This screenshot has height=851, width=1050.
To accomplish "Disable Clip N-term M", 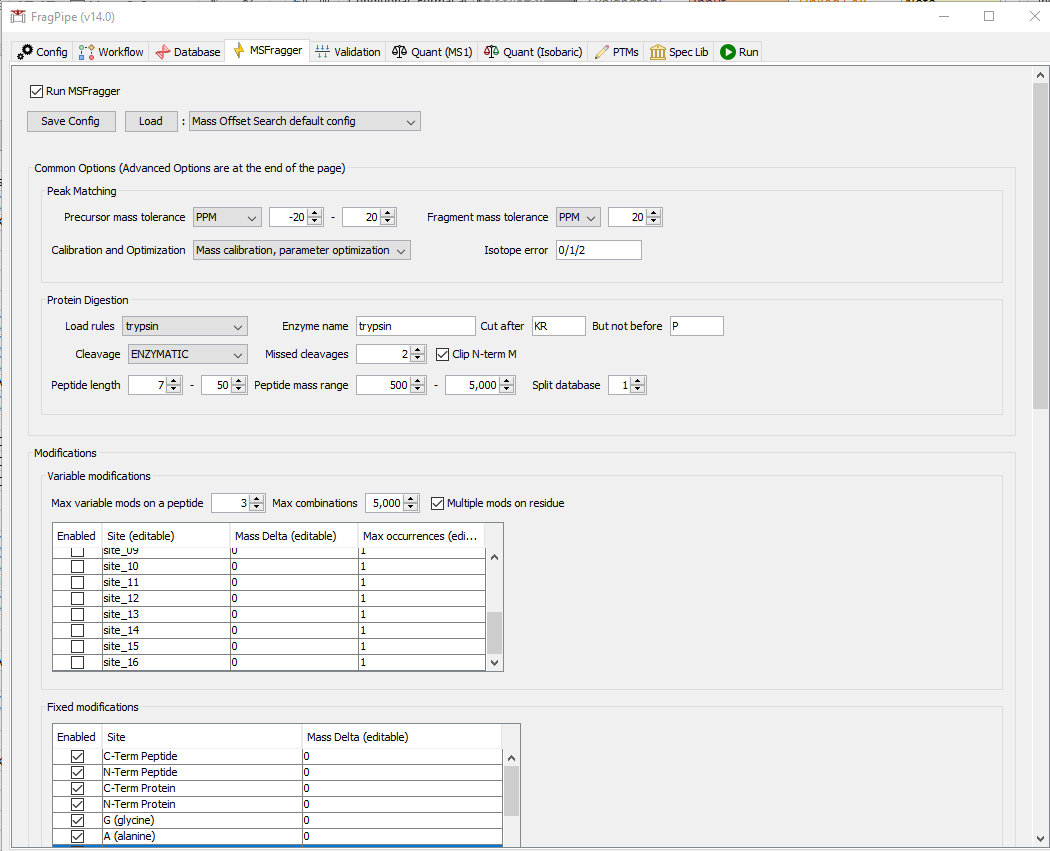I will tap(442, 353).
